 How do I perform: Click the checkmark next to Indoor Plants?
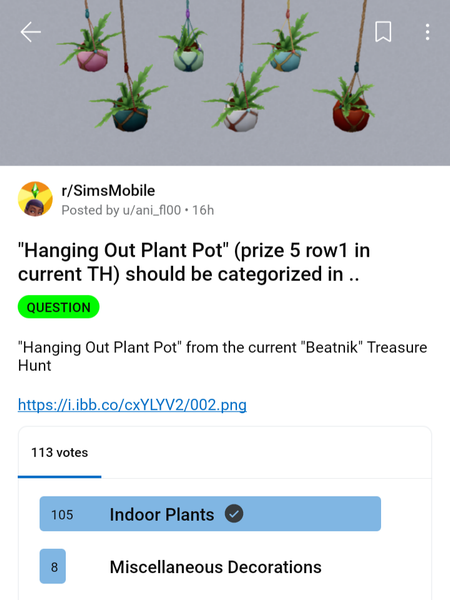[x=234, y=514]
